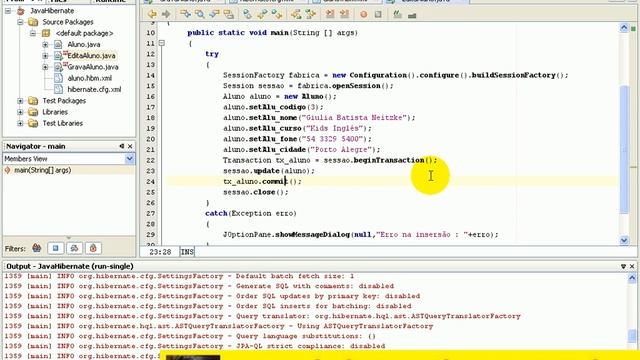The height and width of the screenshot is (360, 640).
Task: Open the Members View dropdown
Action: [129, 159]
